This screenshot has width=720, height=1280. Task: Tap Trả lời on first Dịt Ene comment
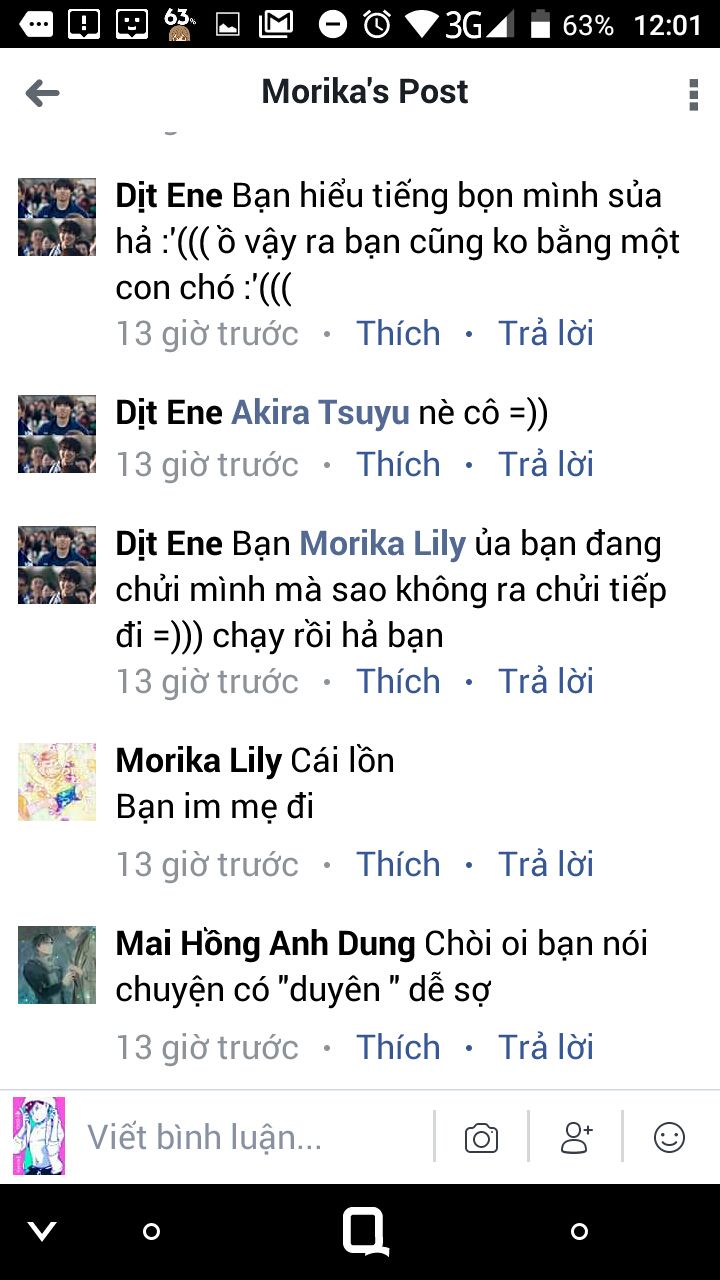pos(546,333)
